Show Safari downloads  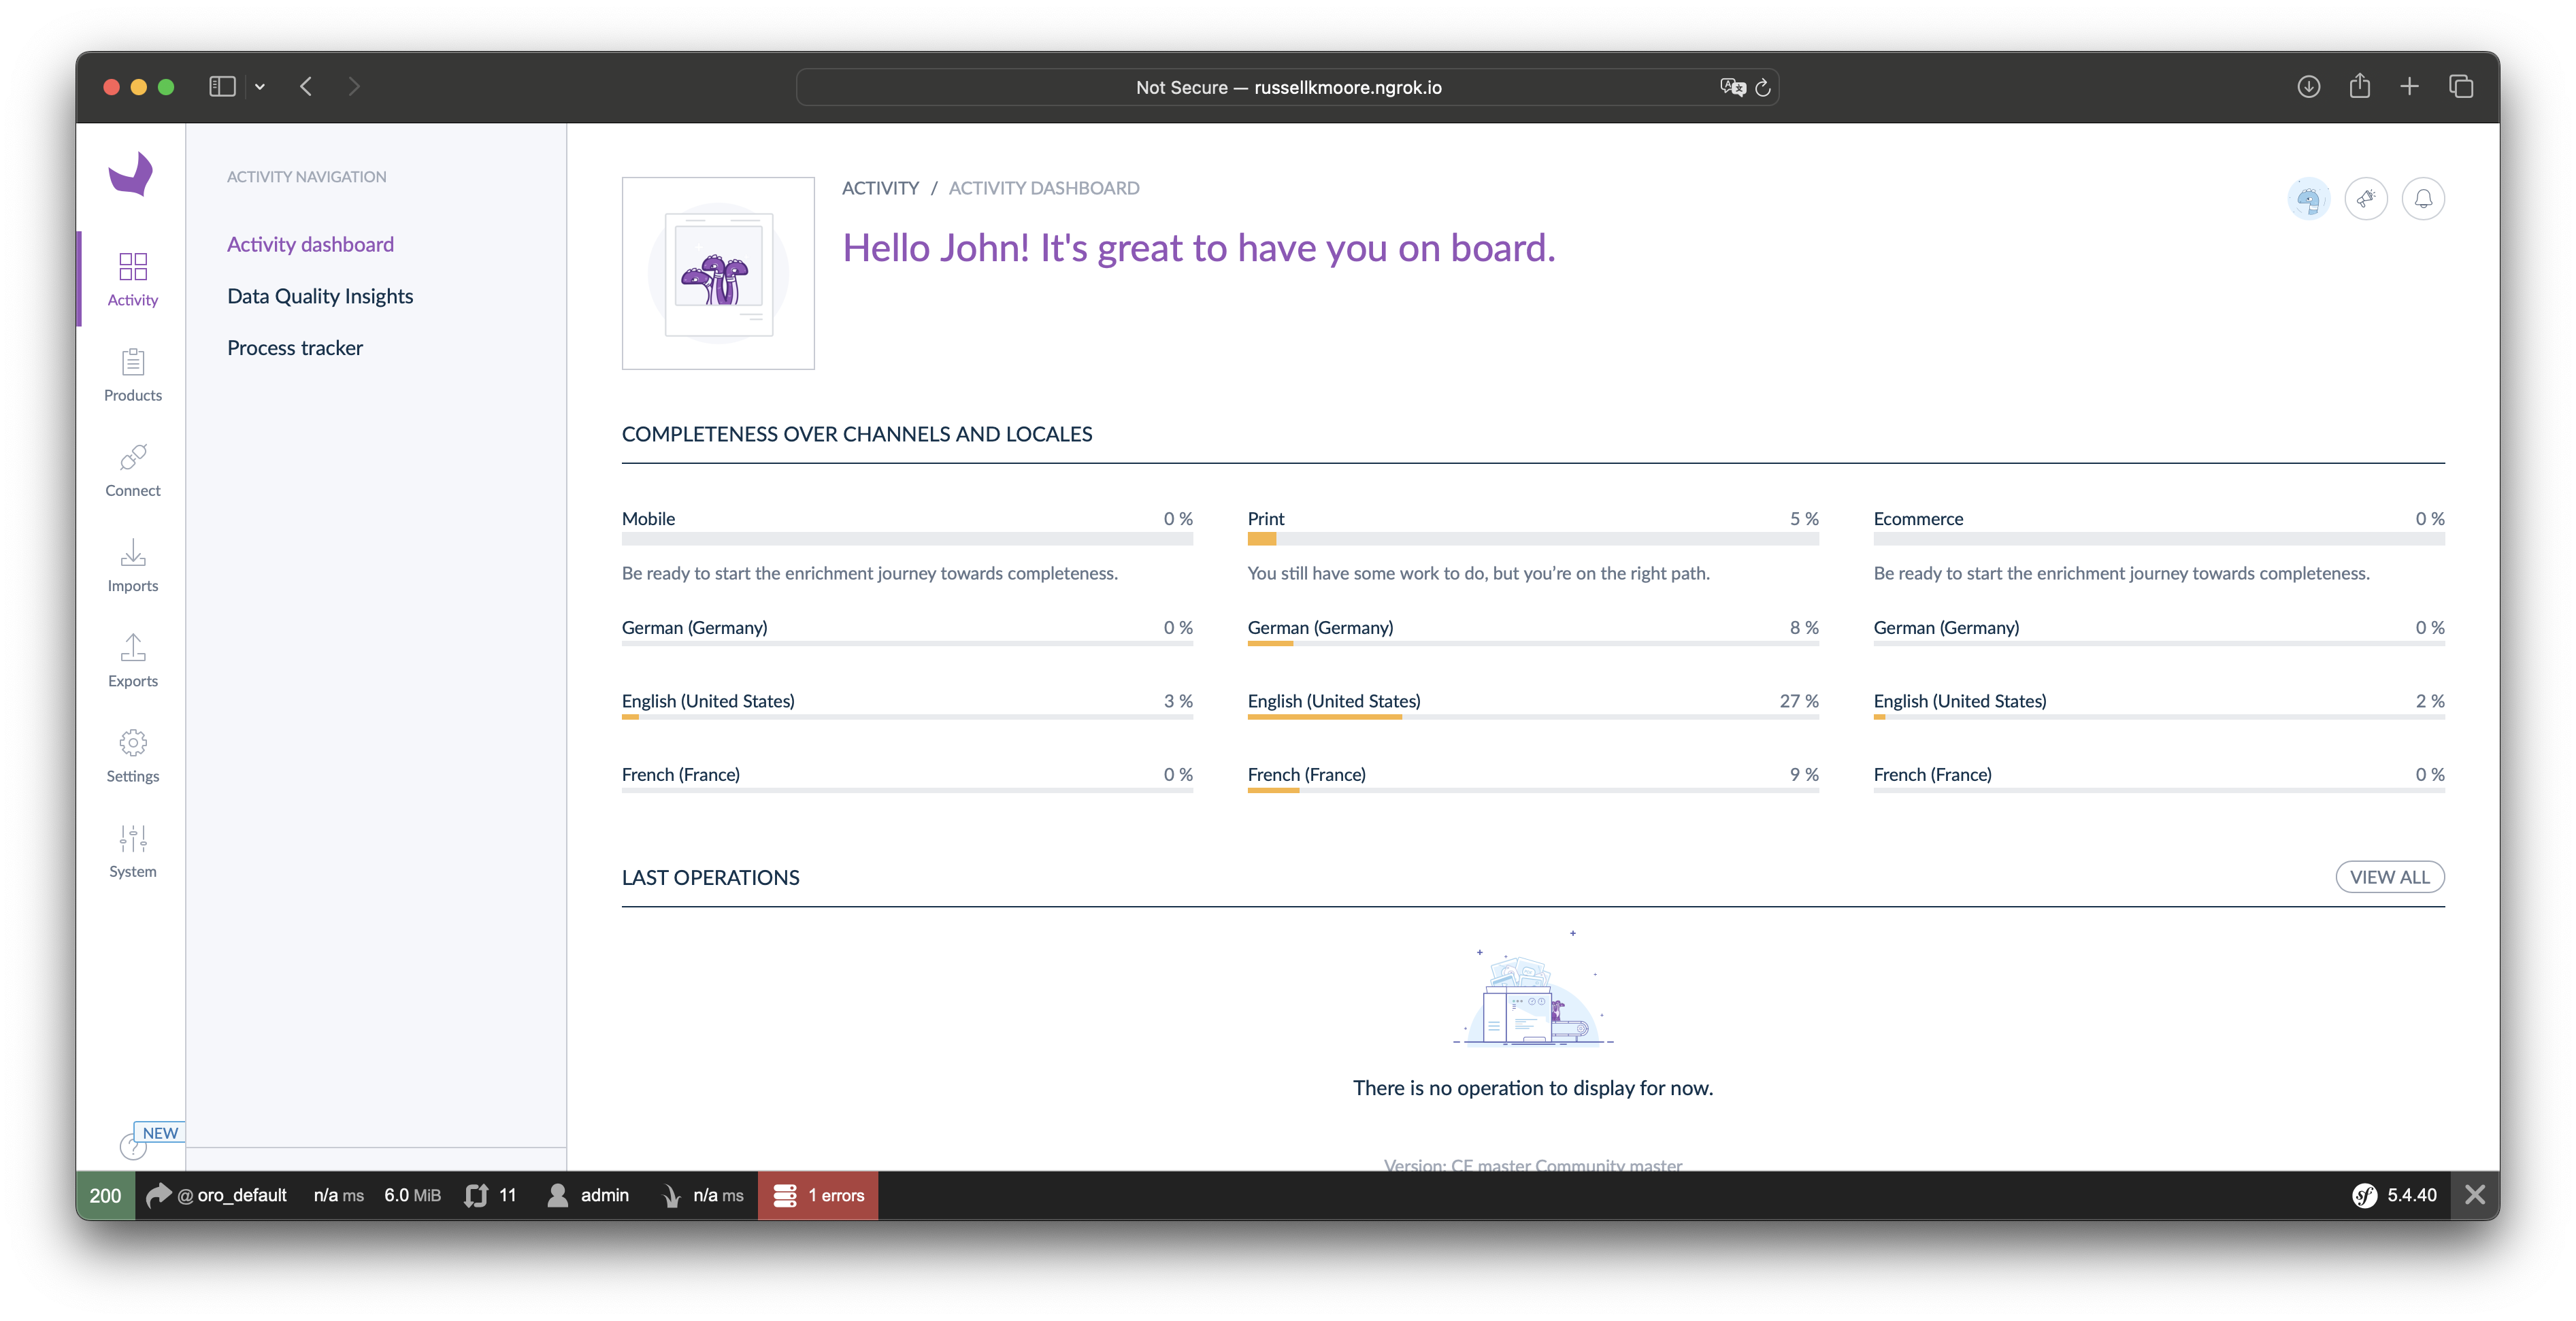pyautogui.click(x=2308, y=87)
